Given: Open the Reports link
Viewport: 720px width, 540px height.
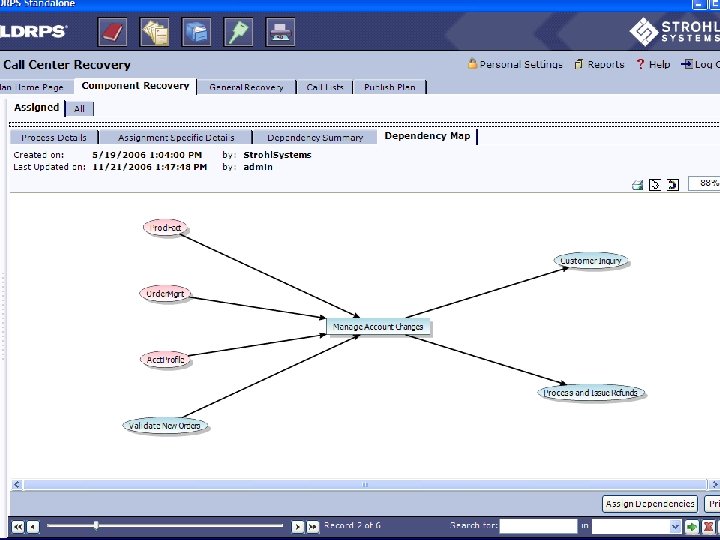Looking at the screenshot, I should click(600, 64).
